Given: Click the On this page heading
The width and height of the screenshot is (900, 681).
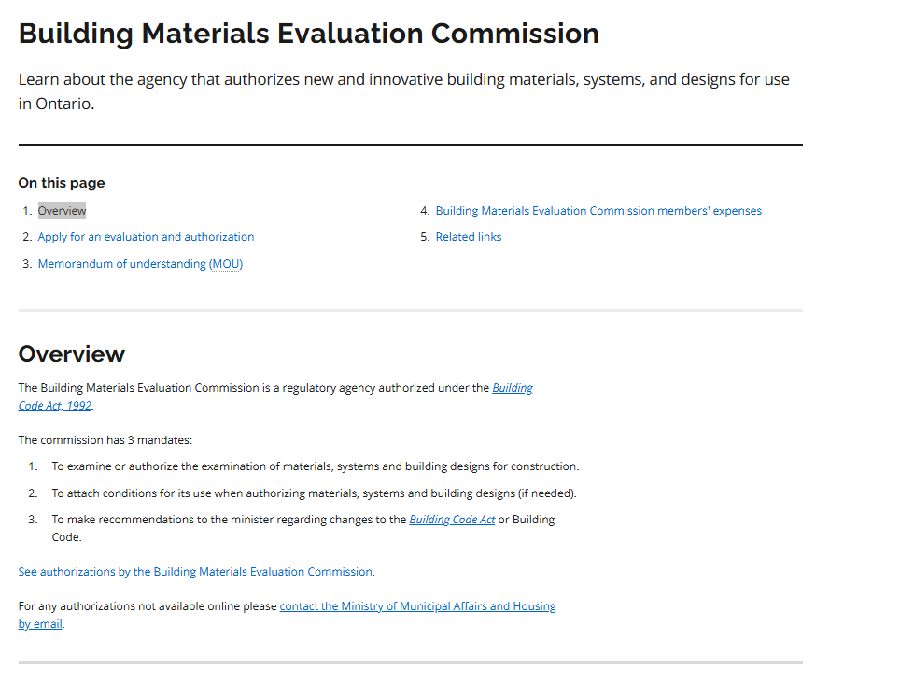Looking at the screenshot, I should click(x=62, y=183).
